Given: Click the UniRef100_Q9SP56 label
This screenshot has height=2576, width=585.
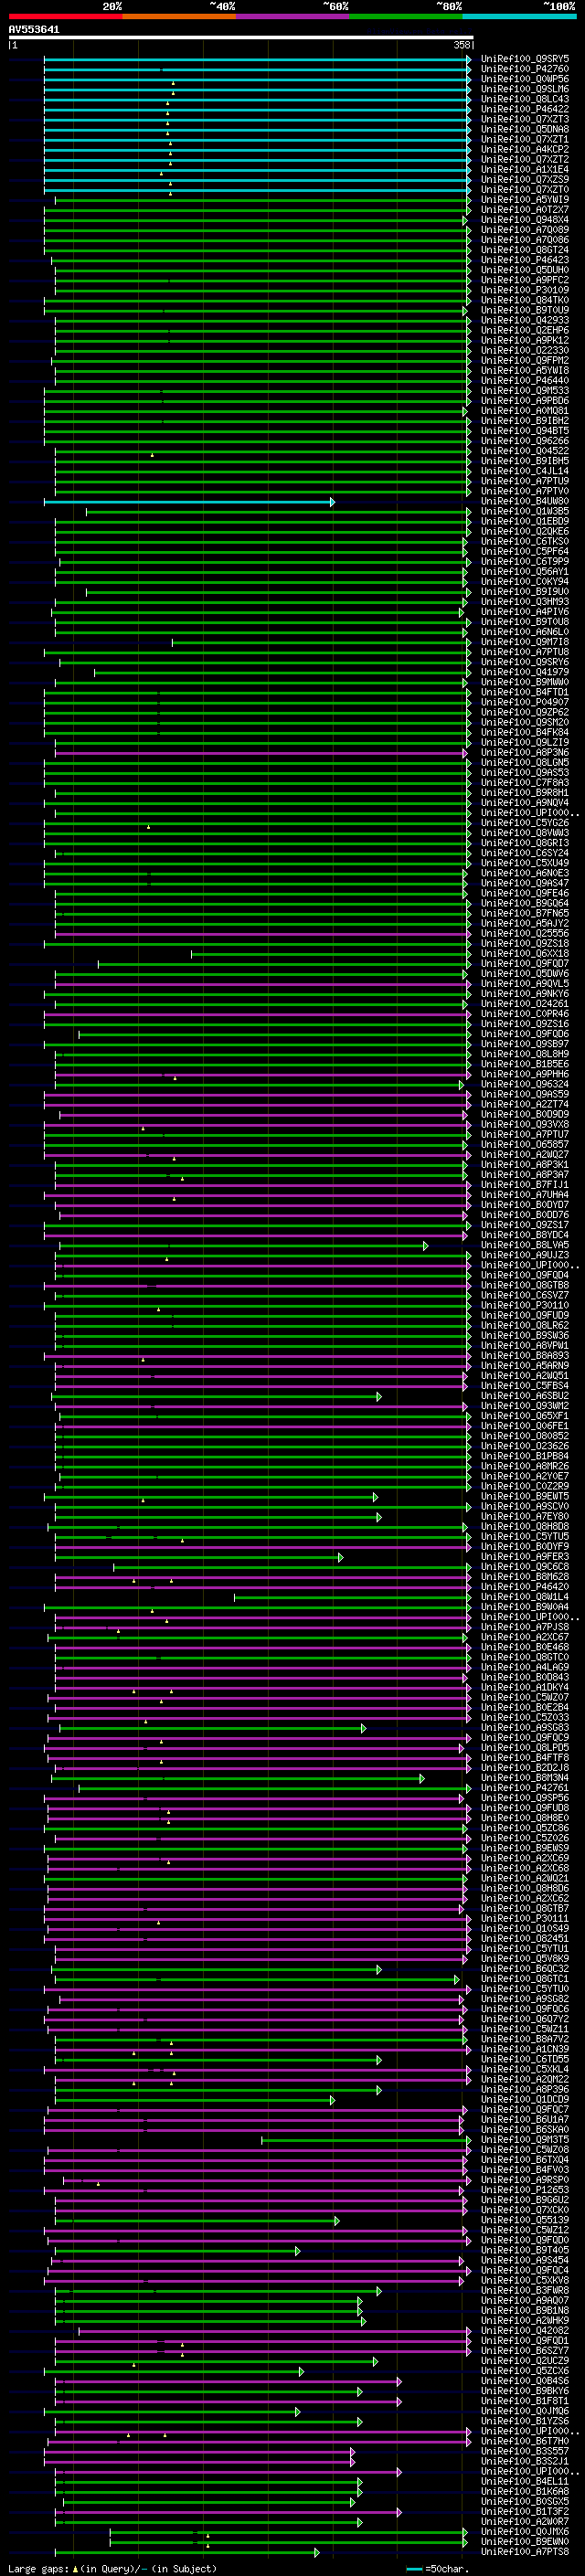Looking at the screenshot, I should tap(525, 1798).
